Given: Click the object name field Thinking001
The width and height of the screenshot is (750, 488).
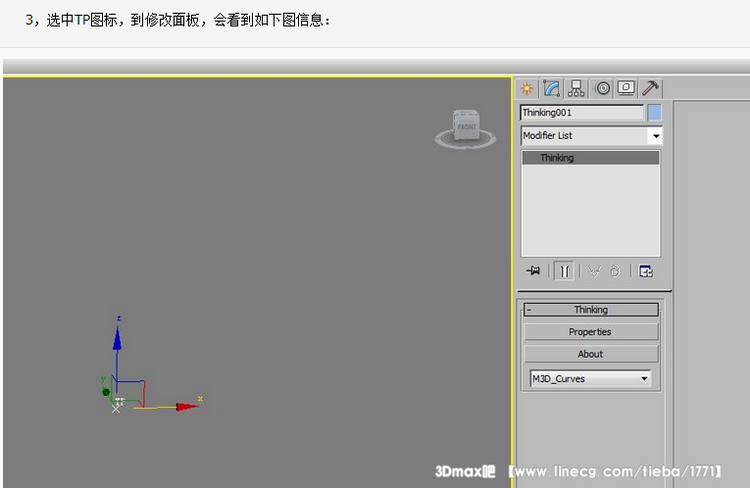Looking at the screenshot, I should pos(582,113).
